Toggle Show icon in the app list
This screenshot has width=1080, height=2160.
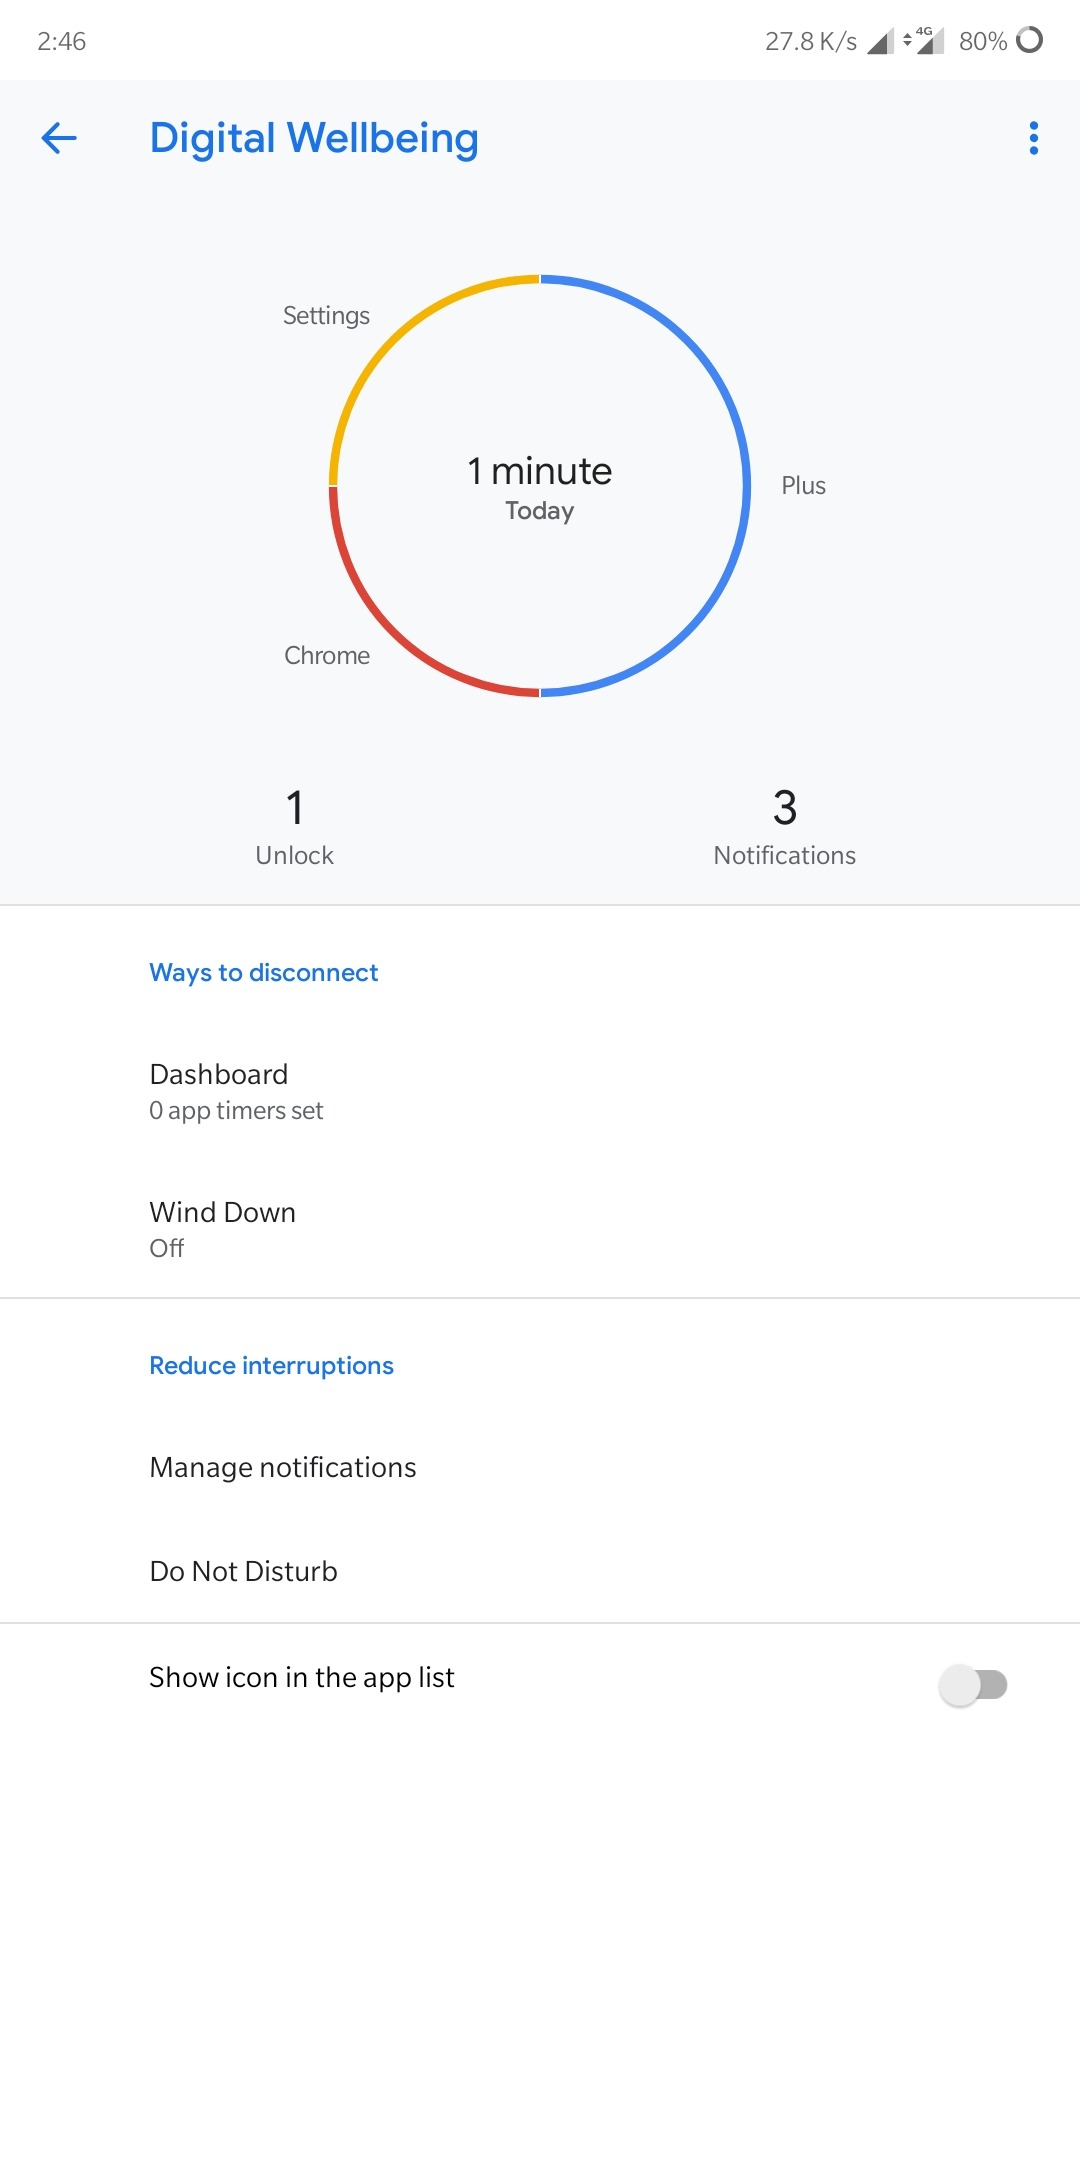pyautogui.click(x=972, y=1685)
